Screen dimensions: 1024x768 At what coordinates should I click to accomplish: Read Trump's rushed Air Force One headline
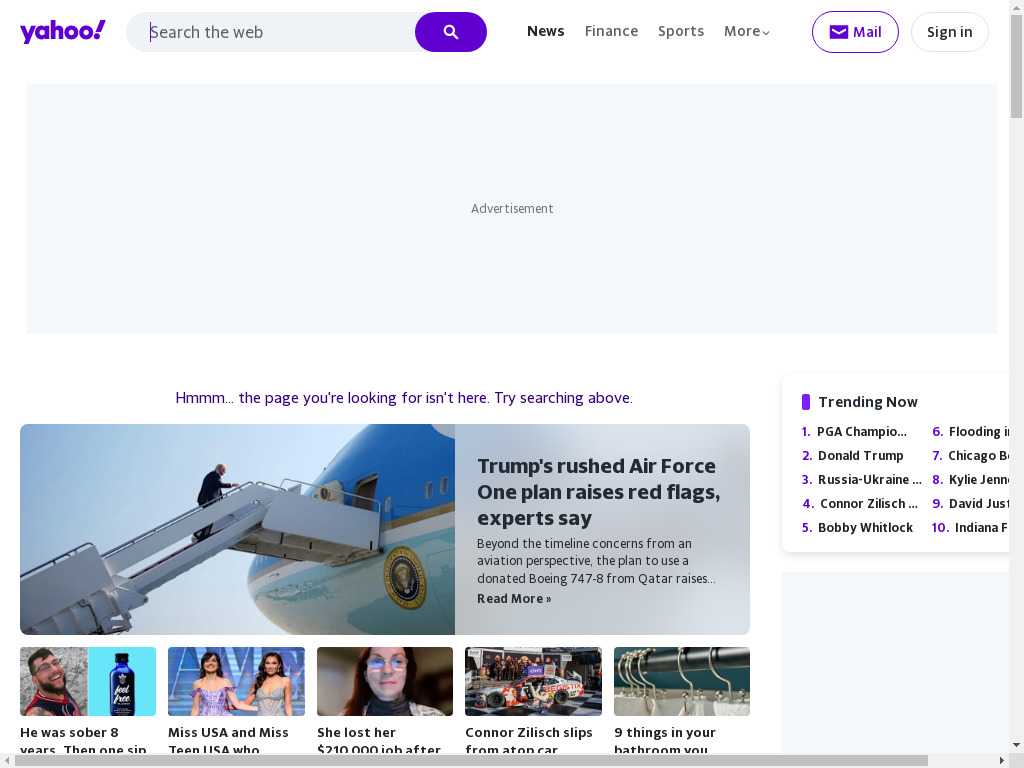(598, 492)
